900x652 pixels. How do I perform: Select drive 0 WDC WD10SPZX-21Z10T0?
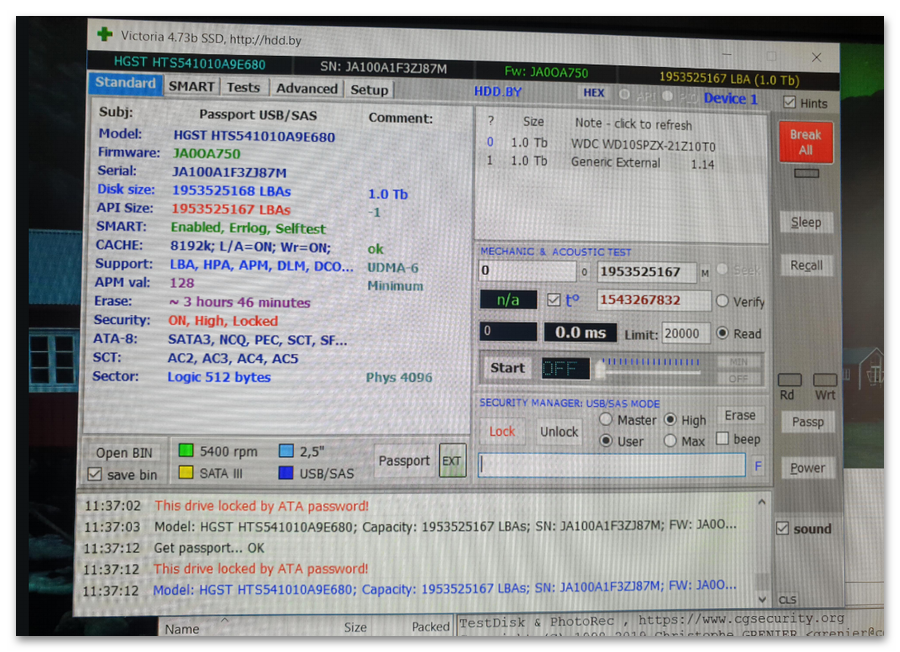click(x=601, y=144)
